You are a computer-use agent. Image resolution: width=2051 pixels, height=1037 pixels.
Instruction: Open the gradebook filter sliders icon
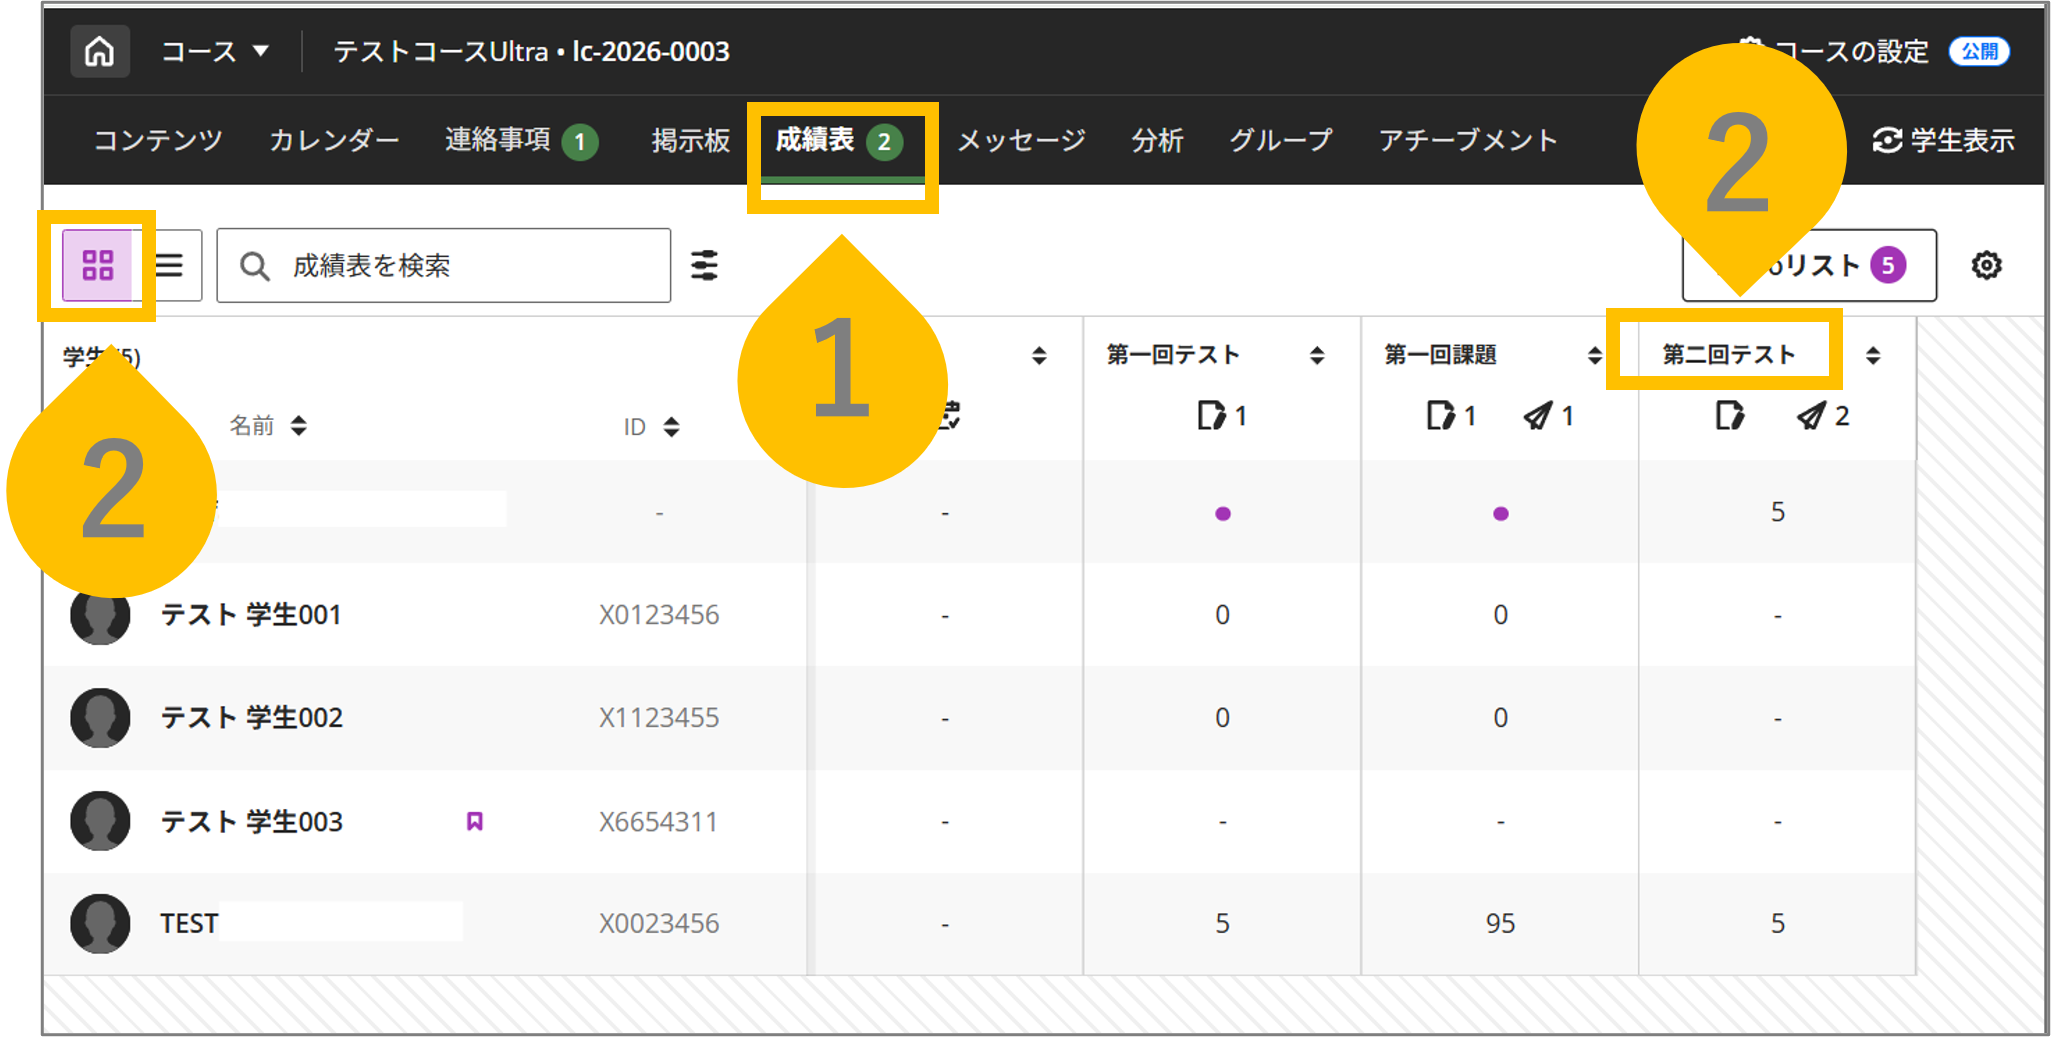(x=705, y=265)
